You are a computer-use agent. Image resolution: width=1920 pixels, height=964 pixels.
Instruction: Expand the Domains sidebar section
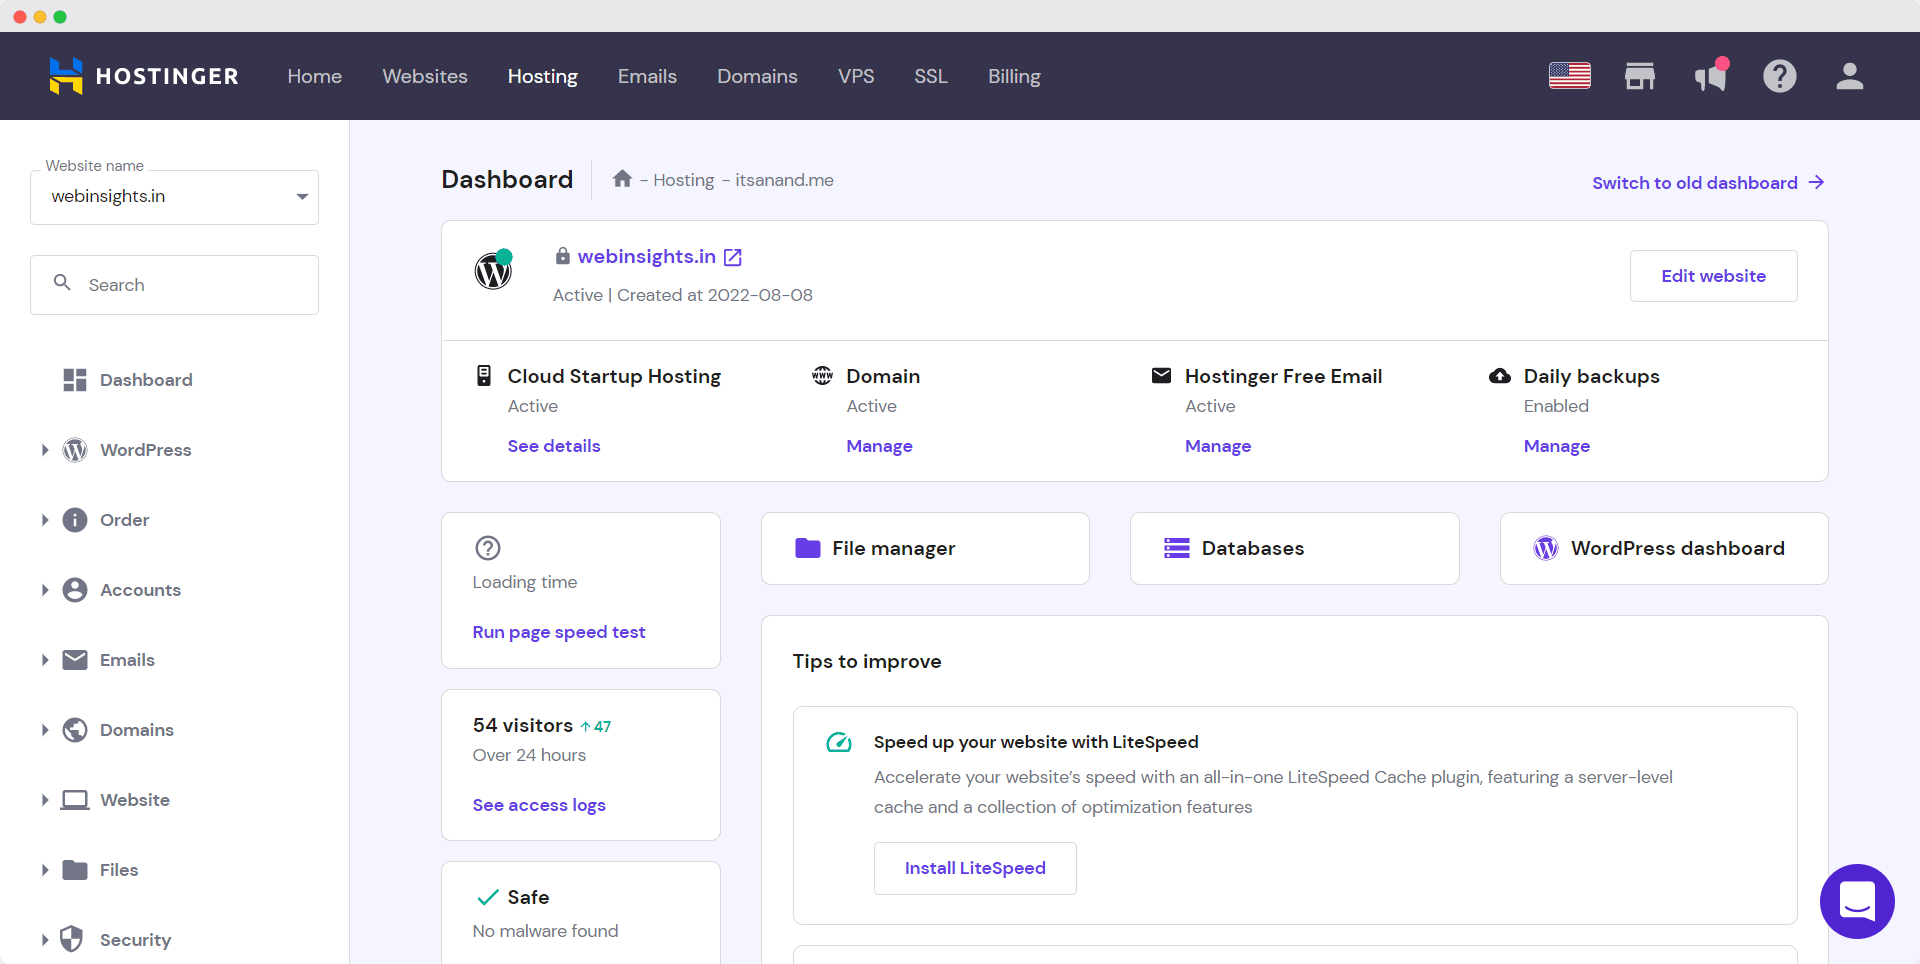click(x=45, y=730)
